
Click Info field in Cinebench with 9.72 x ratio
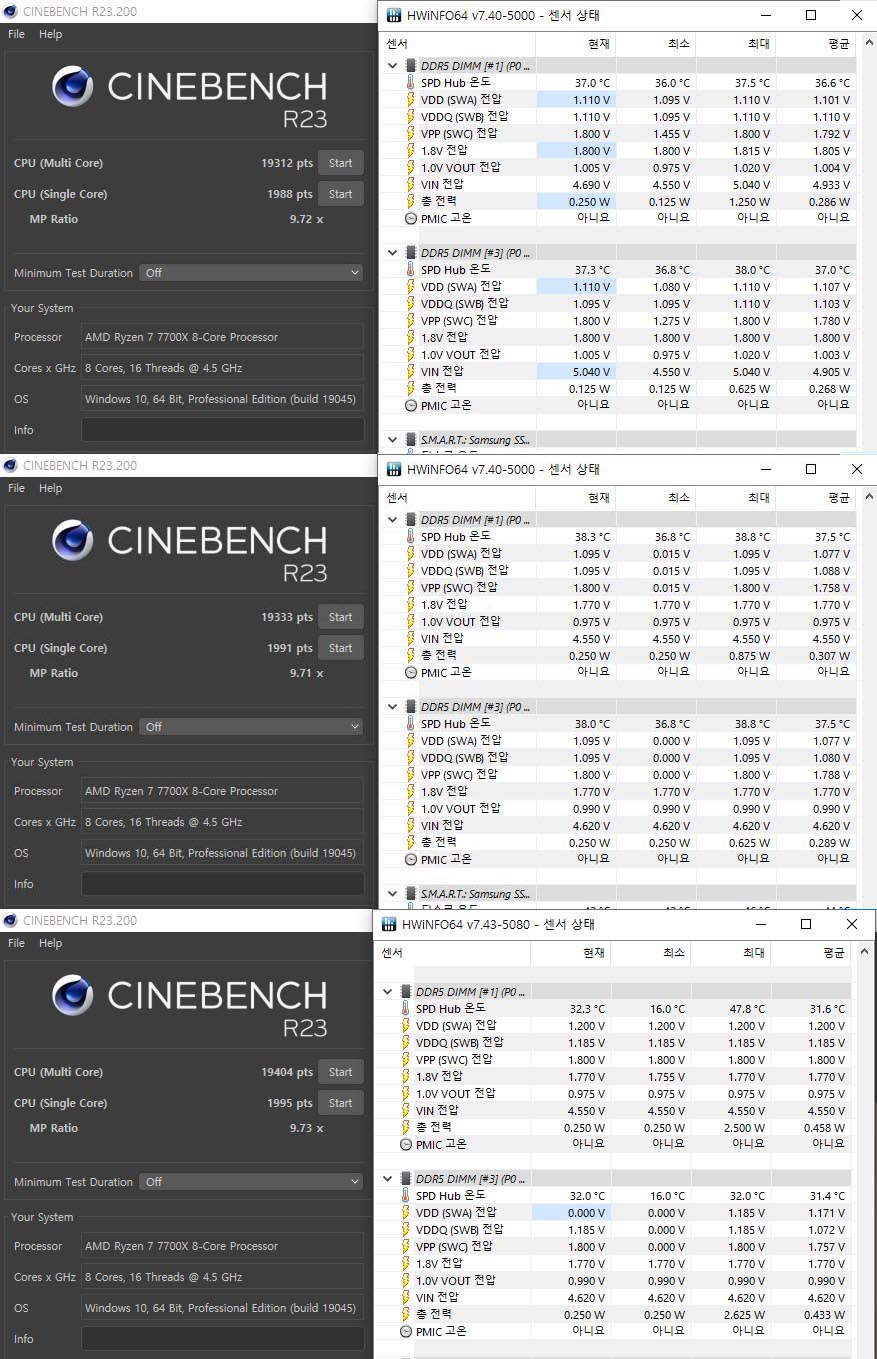tap(222, 430)
